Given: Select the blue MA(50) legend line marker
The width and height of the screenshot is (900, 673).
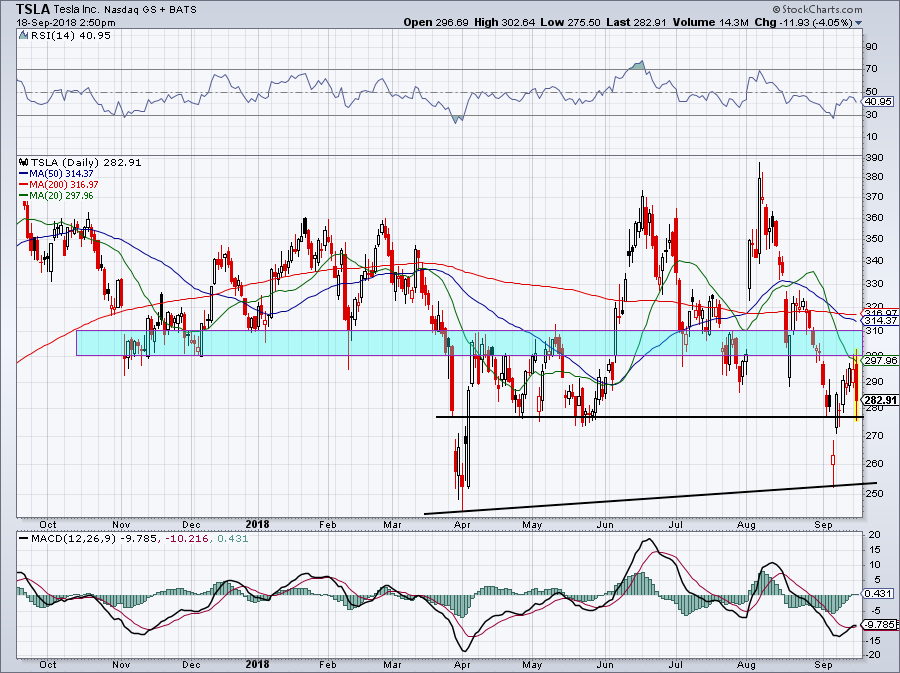Looking at the screenshot, I should [24, 174].
